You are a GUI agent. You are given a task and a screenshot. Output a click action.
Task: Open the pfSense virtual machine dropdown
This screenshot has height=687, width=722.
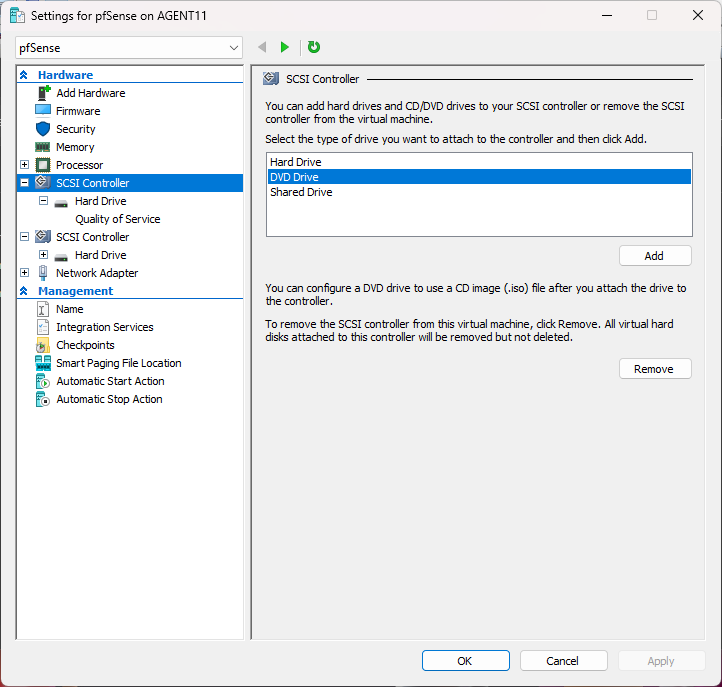[233, 48]
